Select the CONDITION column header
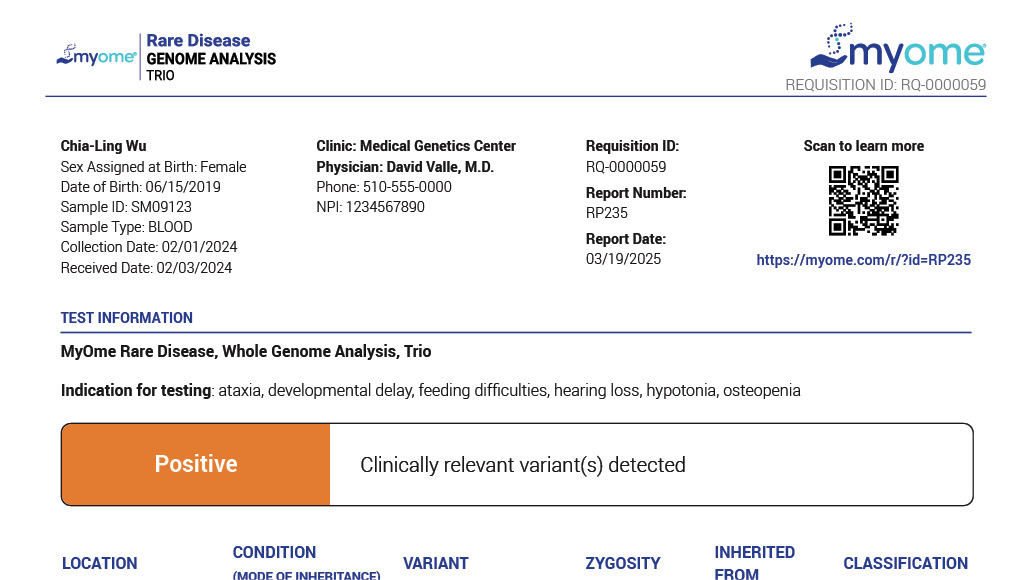The width and height of the screenshot is (1032, 580). (x=274, y=553)
